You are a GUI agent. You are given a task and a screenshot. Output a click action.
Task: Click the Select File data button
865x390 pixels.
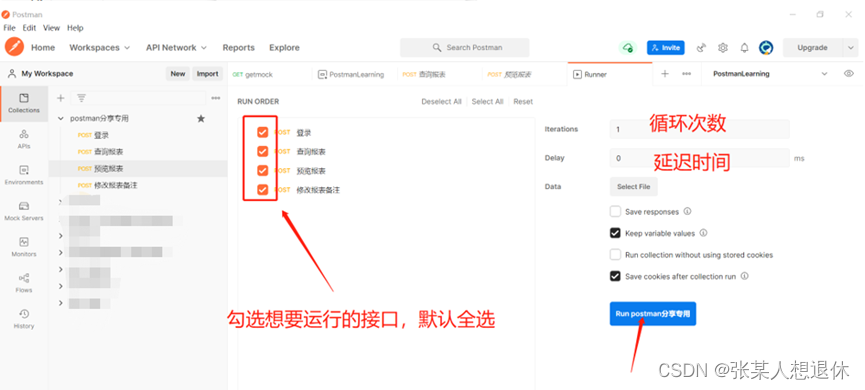point(633,186)
